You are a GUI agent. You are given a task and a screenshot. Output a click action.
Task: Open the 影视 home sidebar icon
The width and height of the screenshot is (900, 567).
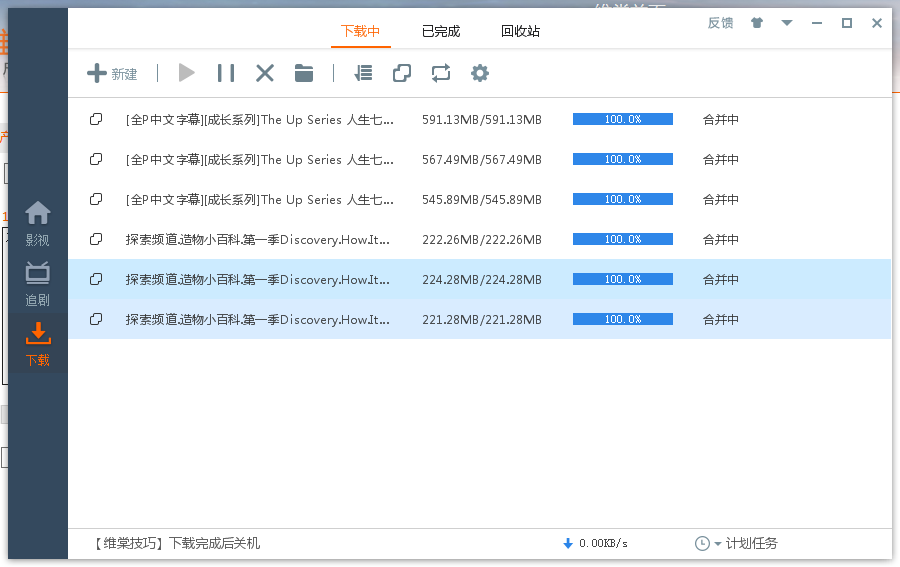(38, 223)
